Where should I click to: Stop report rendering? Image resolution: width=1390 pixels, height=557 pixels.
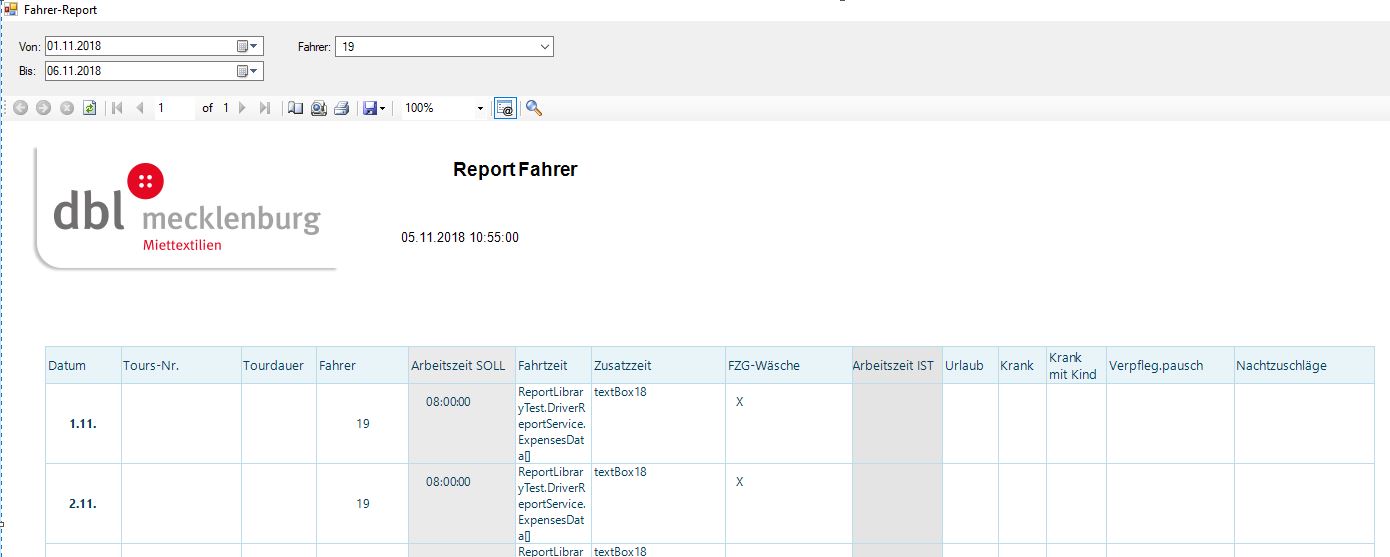[x=67, y=108]
